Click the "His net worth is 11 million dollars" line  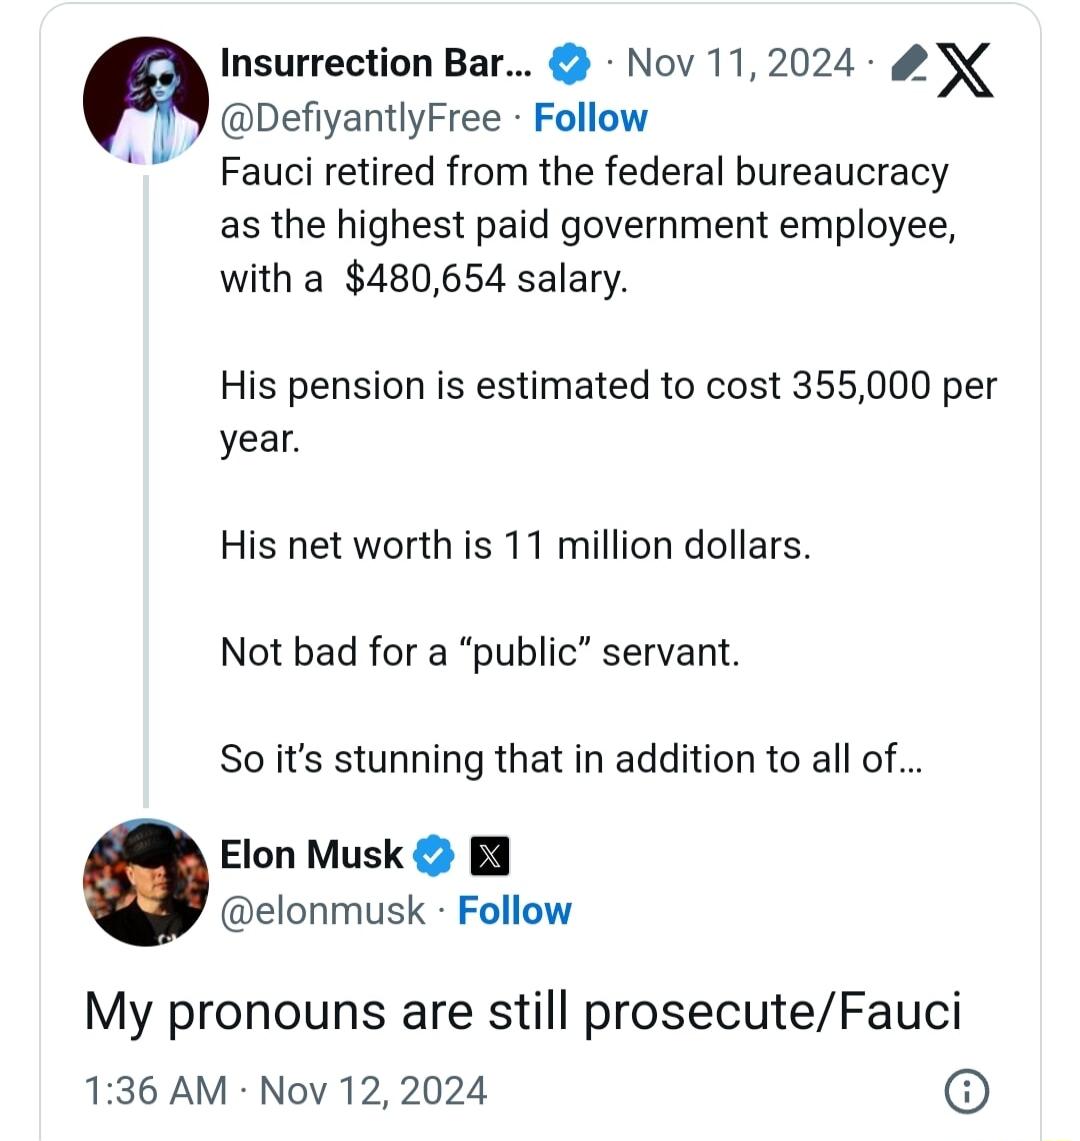point(515,546)
